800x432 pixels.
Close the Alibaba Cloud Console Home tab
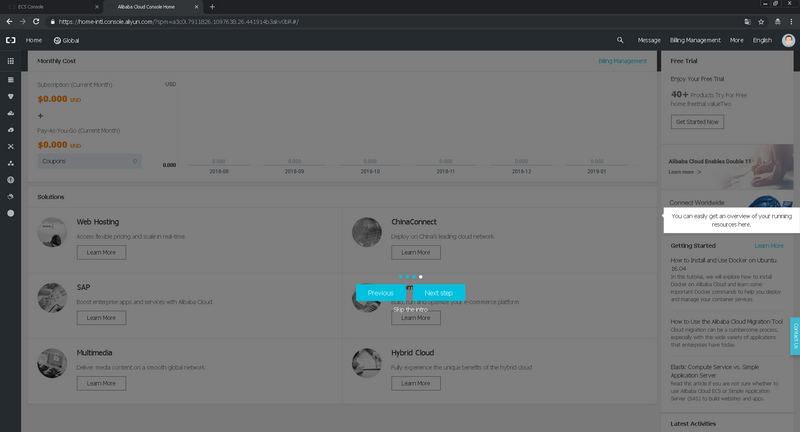pyautogui.click(x=196, y=7)
